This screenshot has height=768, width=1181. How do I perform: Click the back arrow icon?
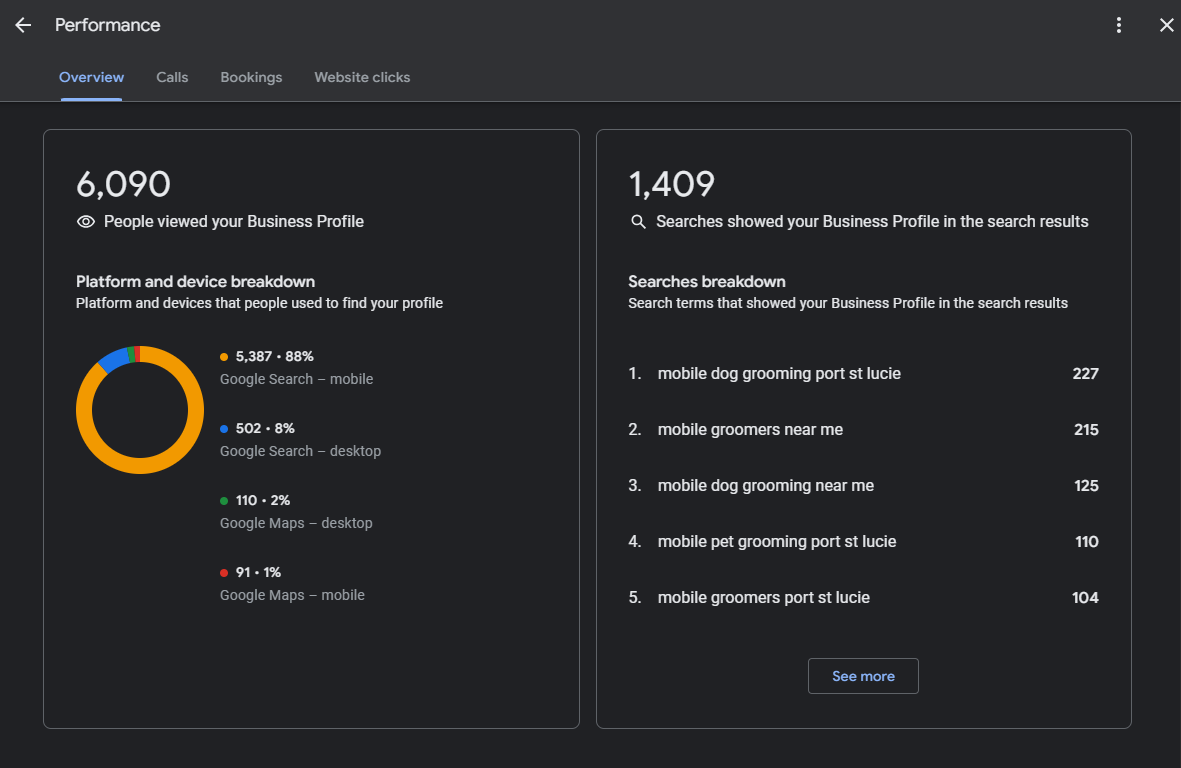[23, 25]
